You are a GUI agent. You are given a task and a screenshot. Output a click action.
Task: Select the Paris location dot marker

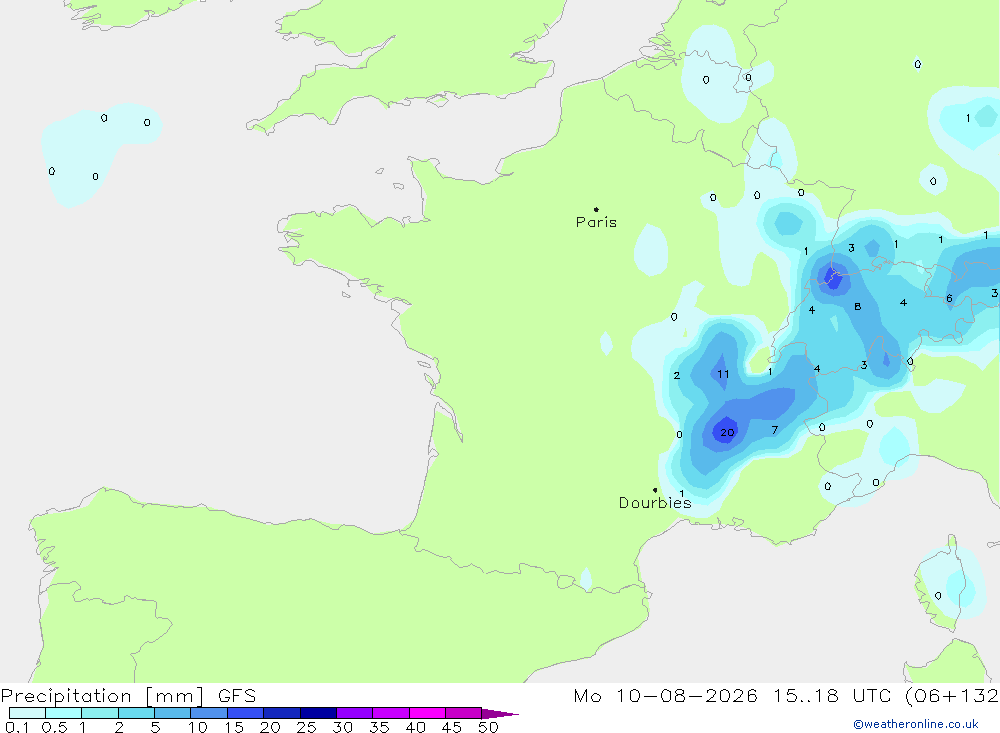pos(596,209)
